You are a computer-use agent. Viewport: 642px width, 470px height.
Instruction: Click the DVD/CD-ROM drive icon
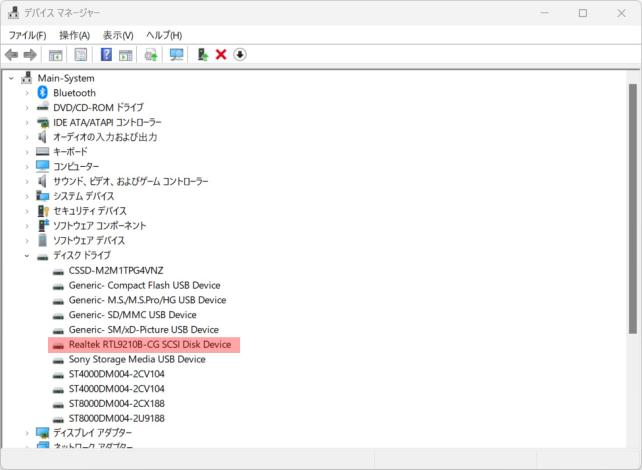coord(43,107)
